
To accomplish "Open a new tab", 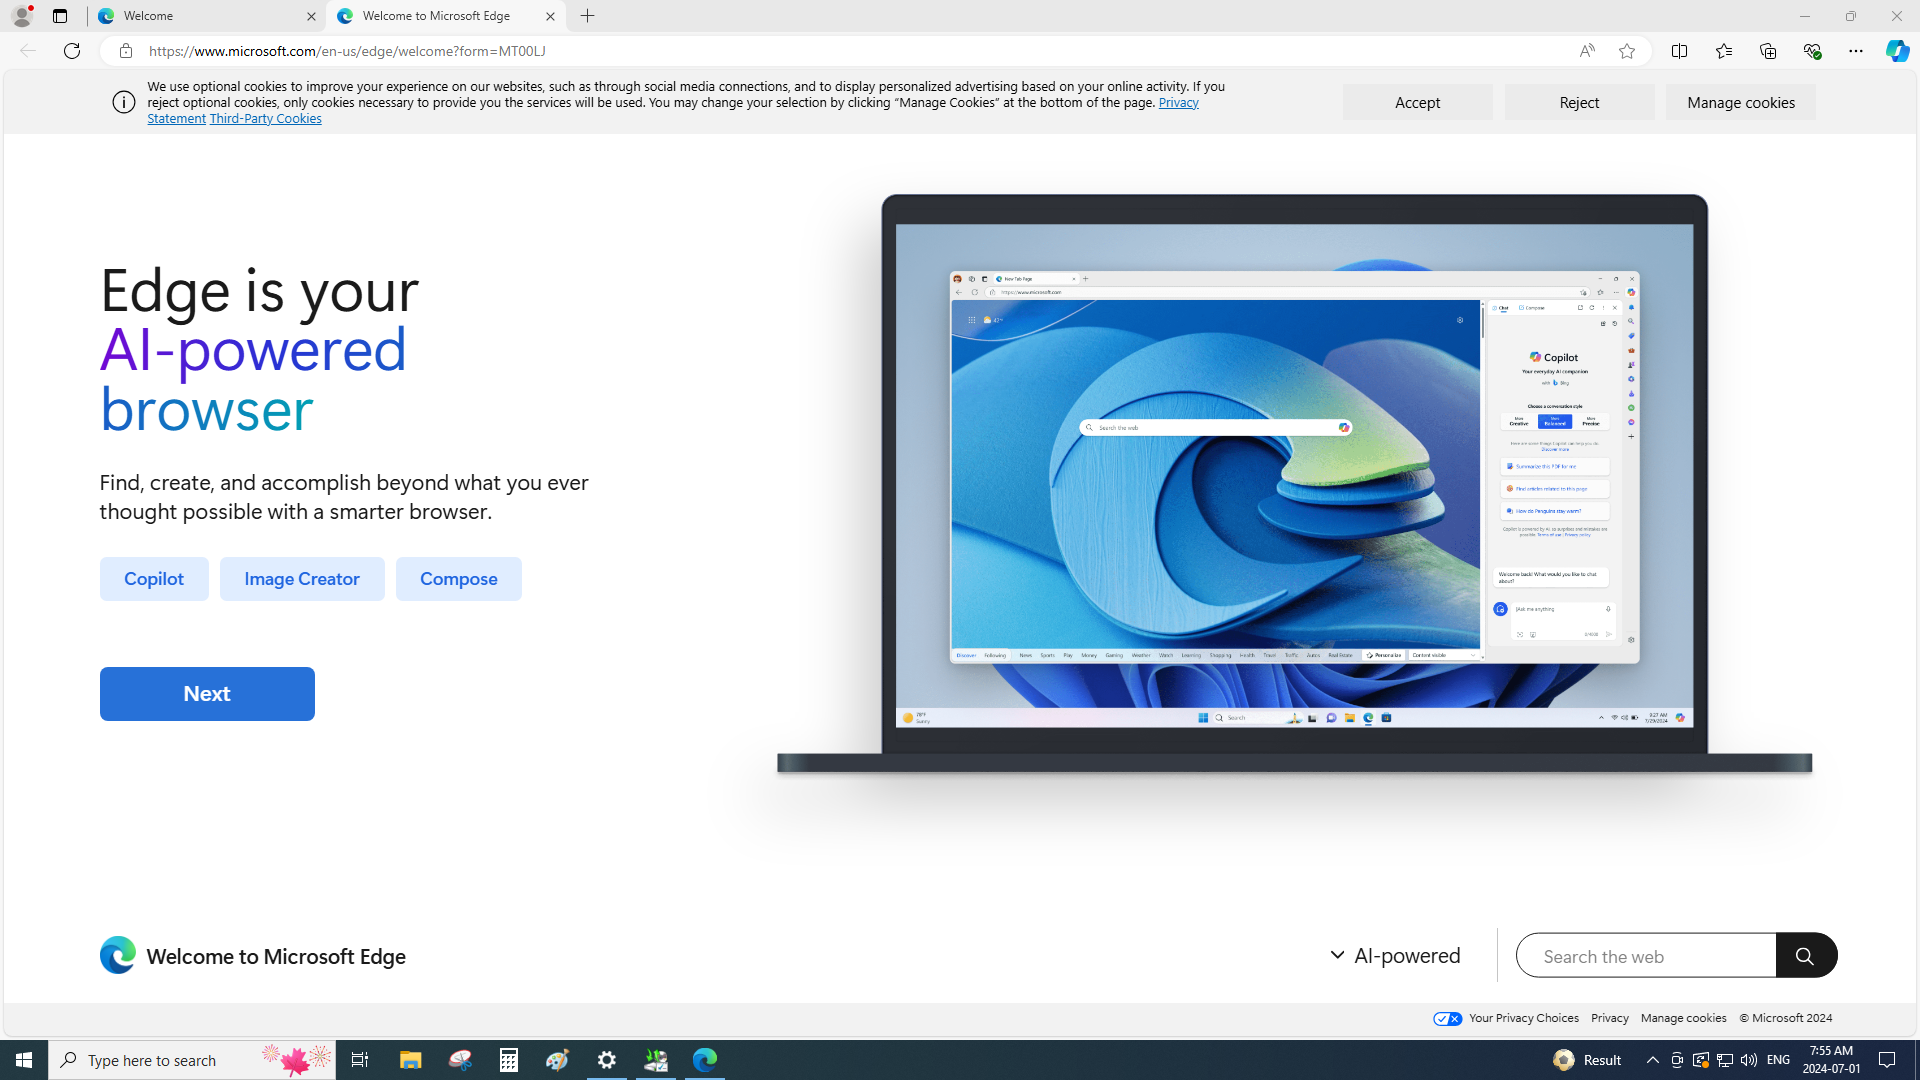I will coord(588,16).
